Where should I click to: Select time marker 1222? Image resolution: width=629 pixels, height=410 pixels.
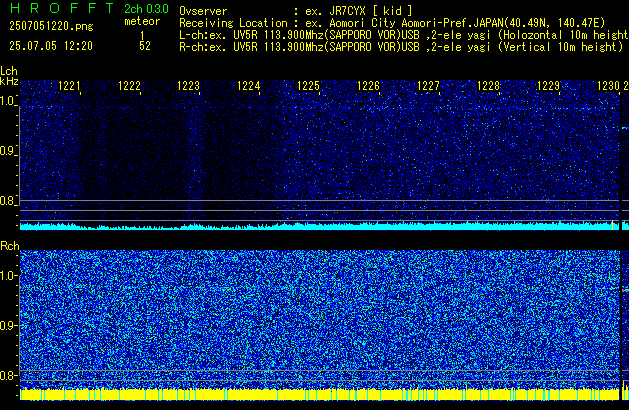[x=129, y=86]
